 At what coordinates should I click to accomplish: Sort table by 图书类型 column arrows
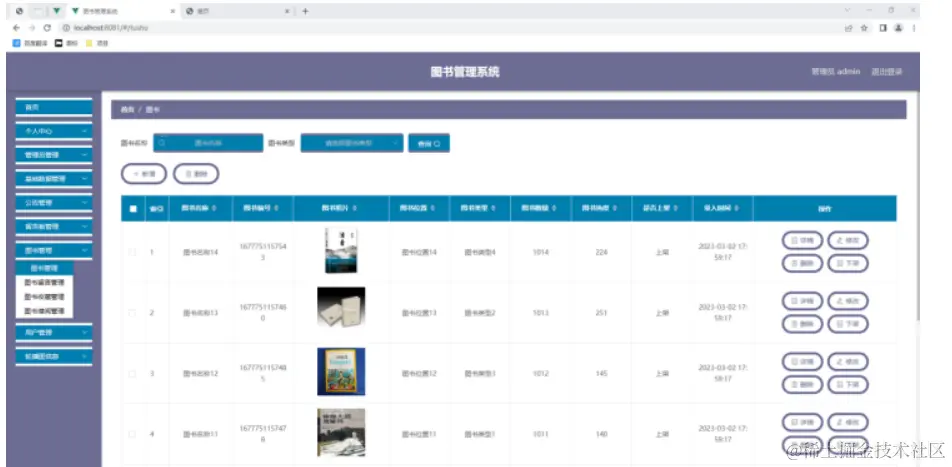[493, 208]
